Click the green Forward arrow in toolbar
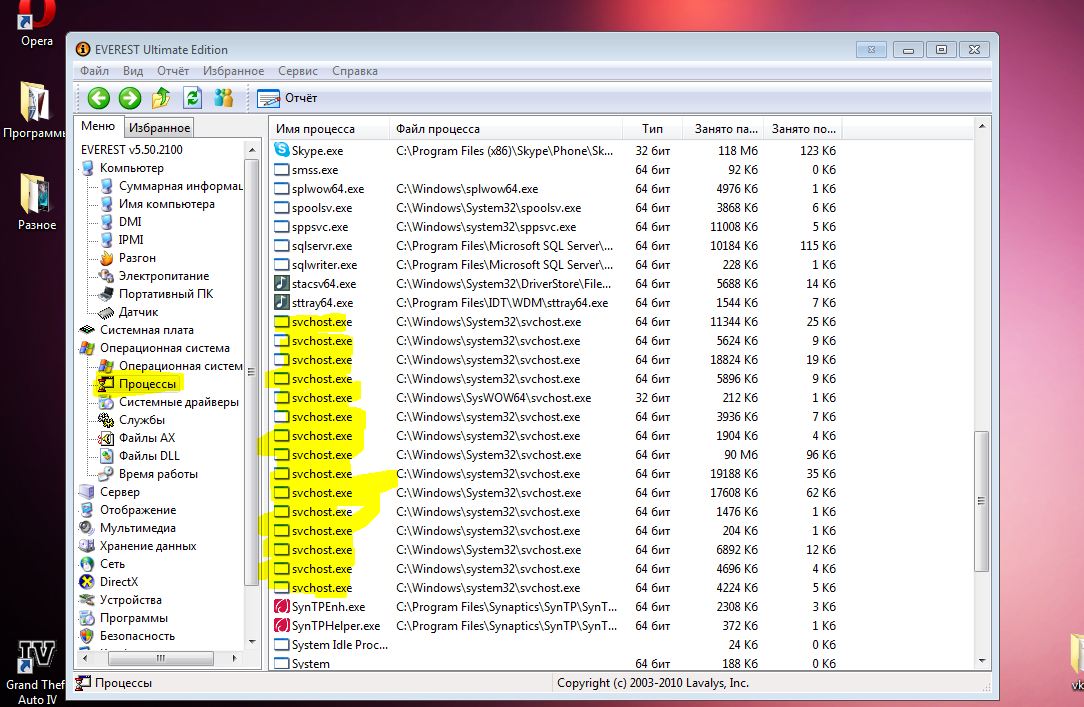 click(129, 98)
